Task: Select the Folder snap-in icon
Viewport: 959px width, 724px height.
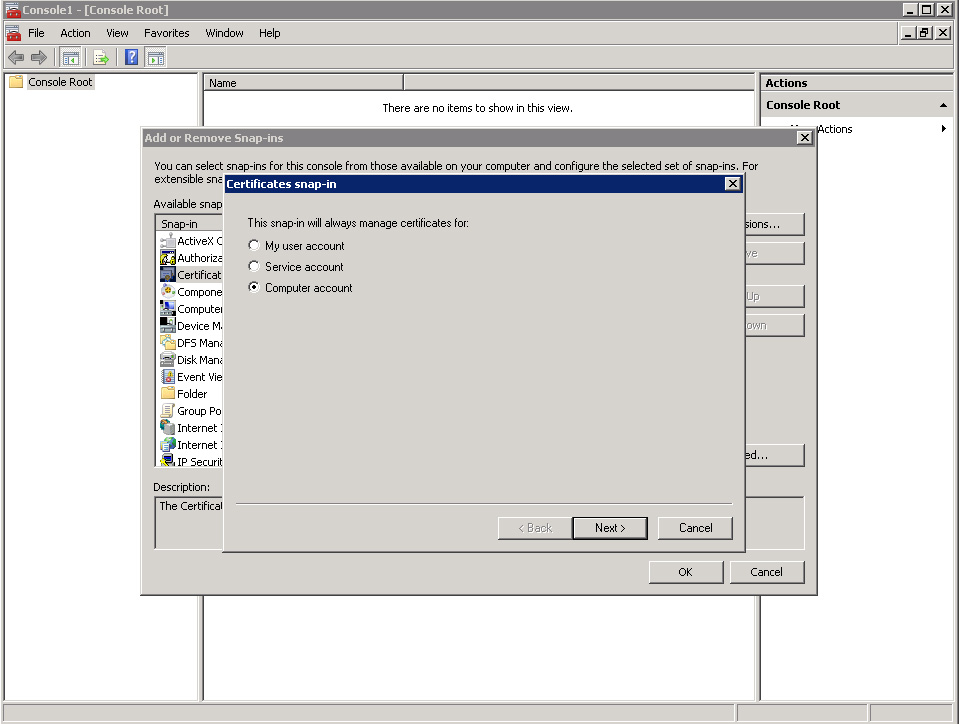Action: (x=168, y=393)
